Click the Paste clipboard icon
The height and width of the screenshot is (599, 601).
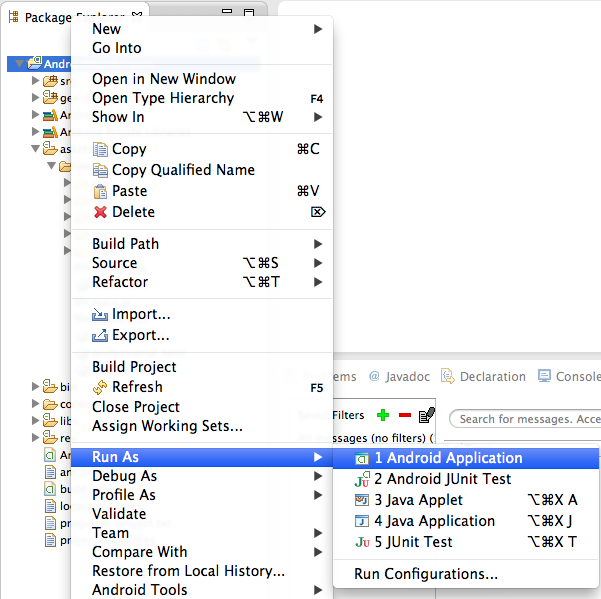[x=100, y=191]
